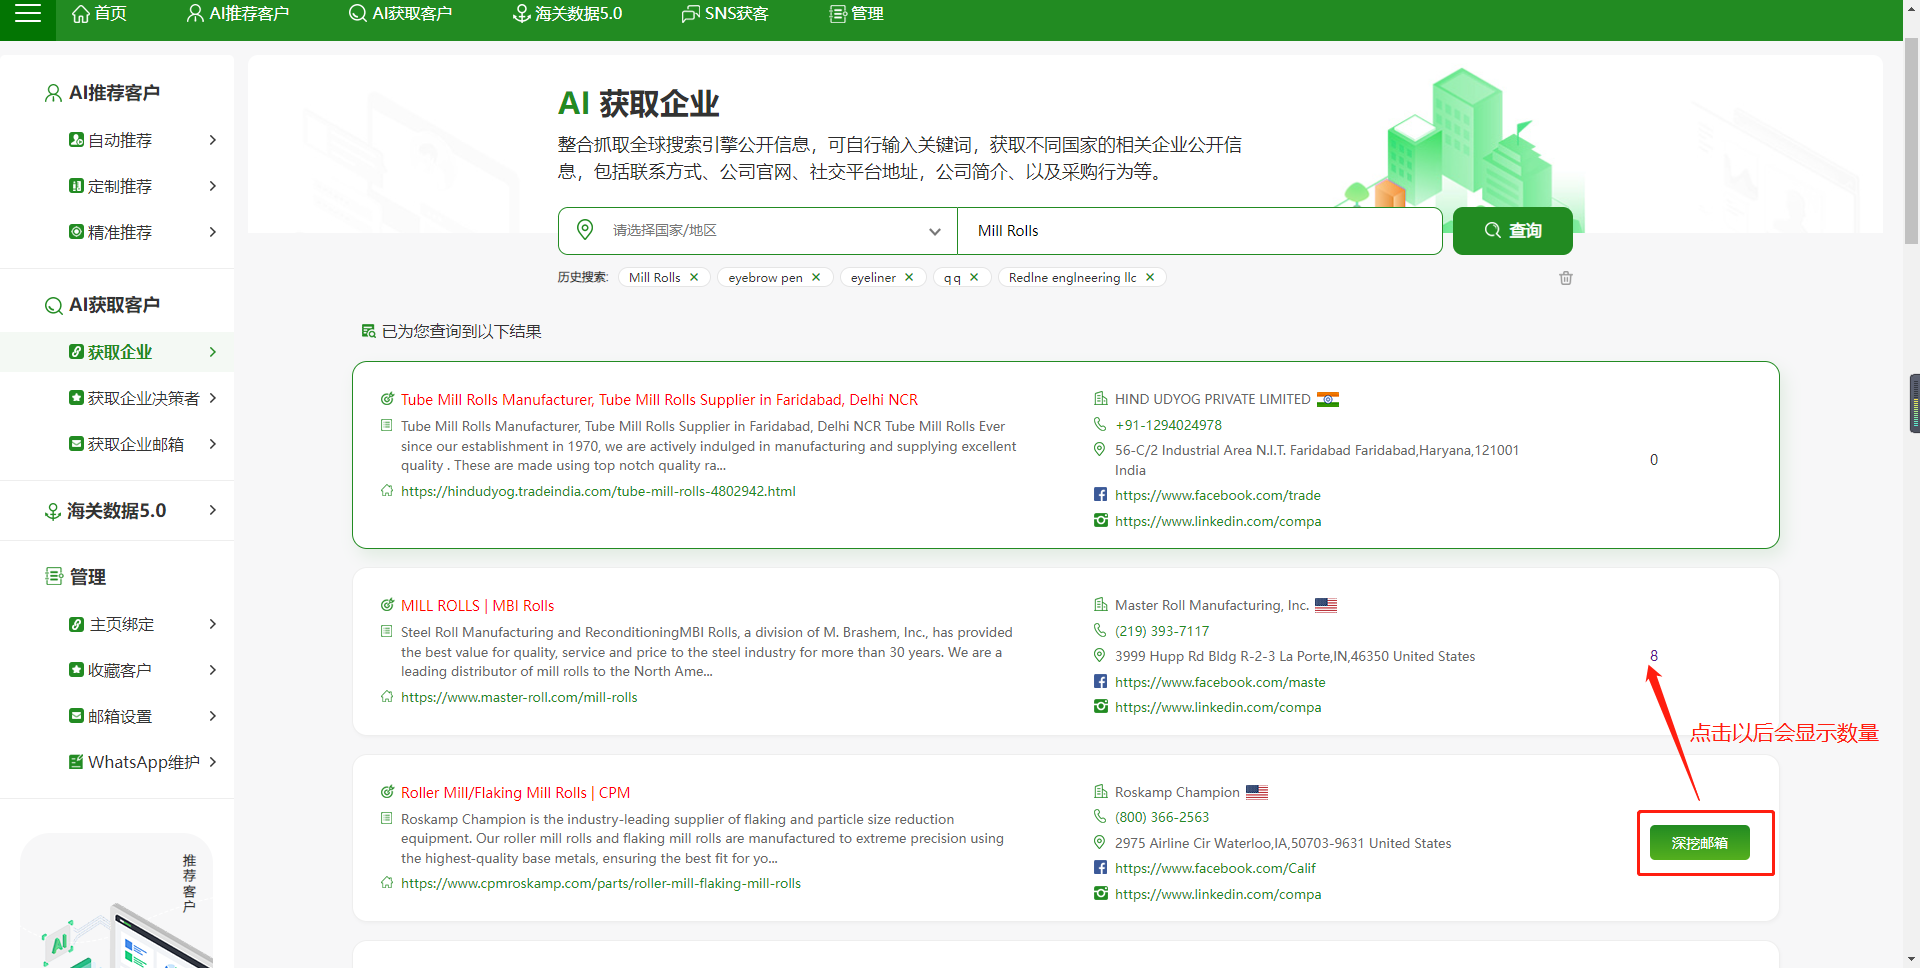Click the 深挖邮箱 button for Roskamp Champion
This screenshot has width=1920, height=968.
click(1699, 843)
